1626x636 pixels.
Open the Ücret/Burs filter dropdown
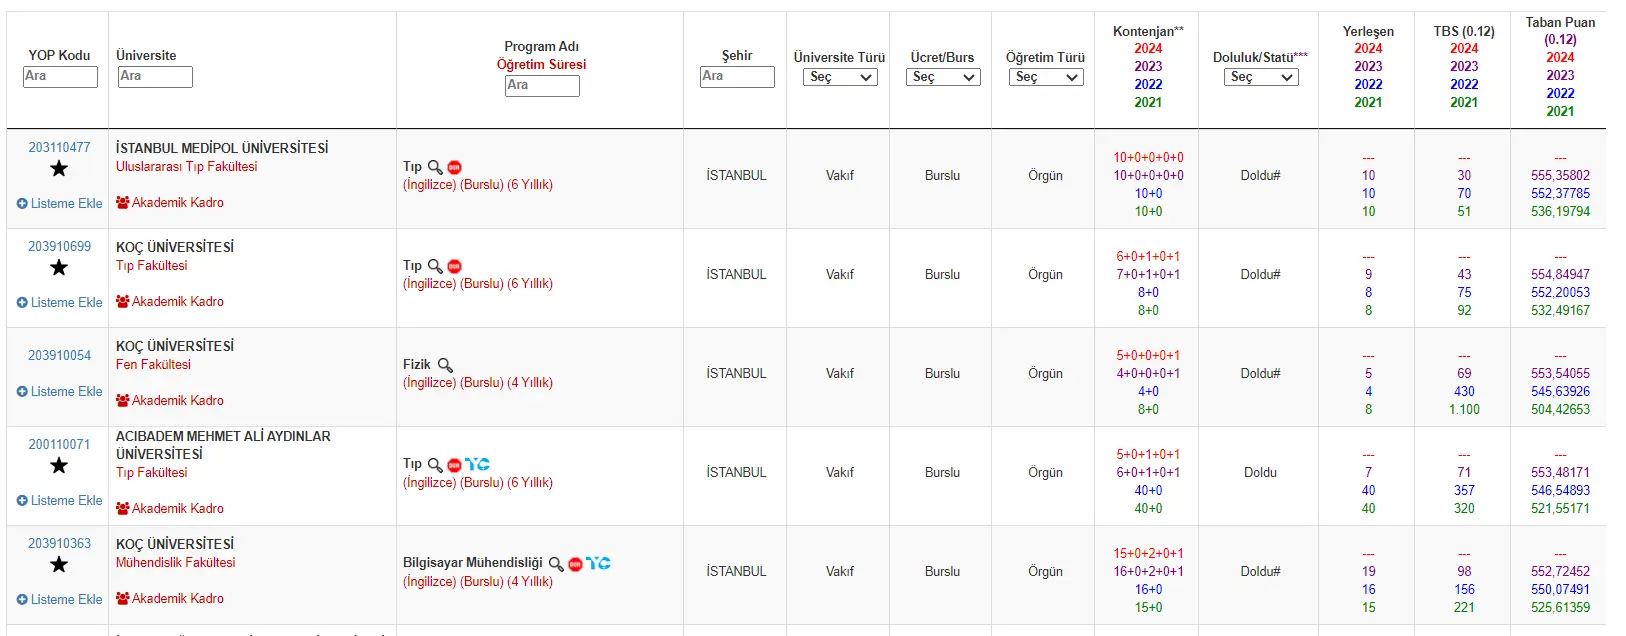(943, 77)
